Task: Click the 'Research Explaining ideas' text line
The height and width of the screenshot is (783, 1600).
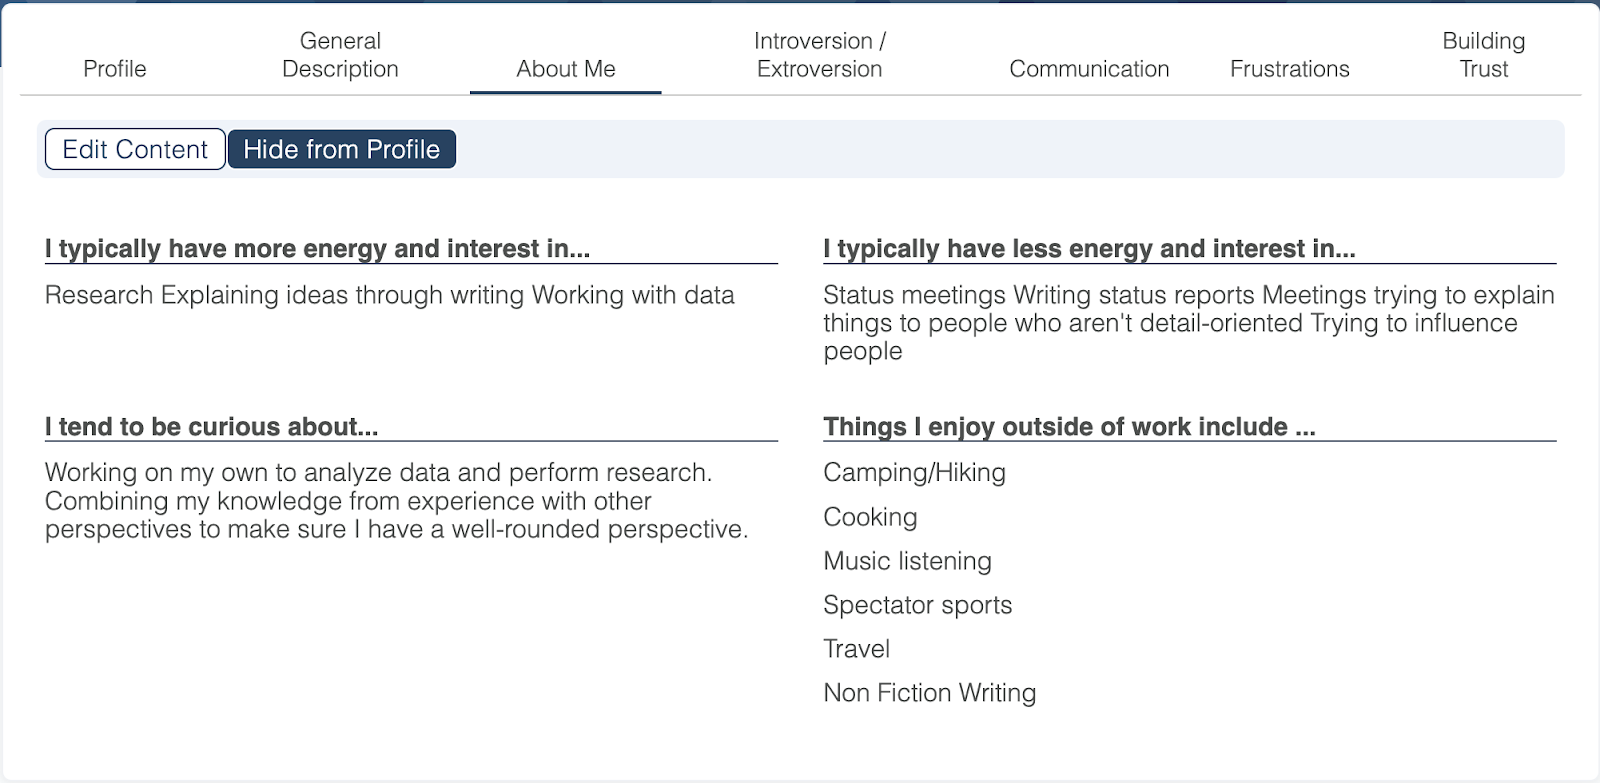Action: coord(389,296)
